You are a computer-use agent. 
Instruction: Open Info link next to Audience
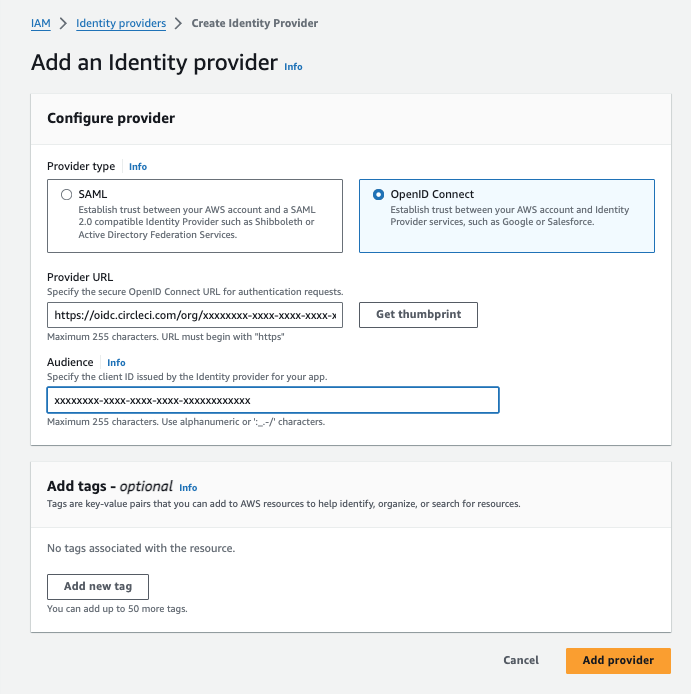tap(117, 363)
